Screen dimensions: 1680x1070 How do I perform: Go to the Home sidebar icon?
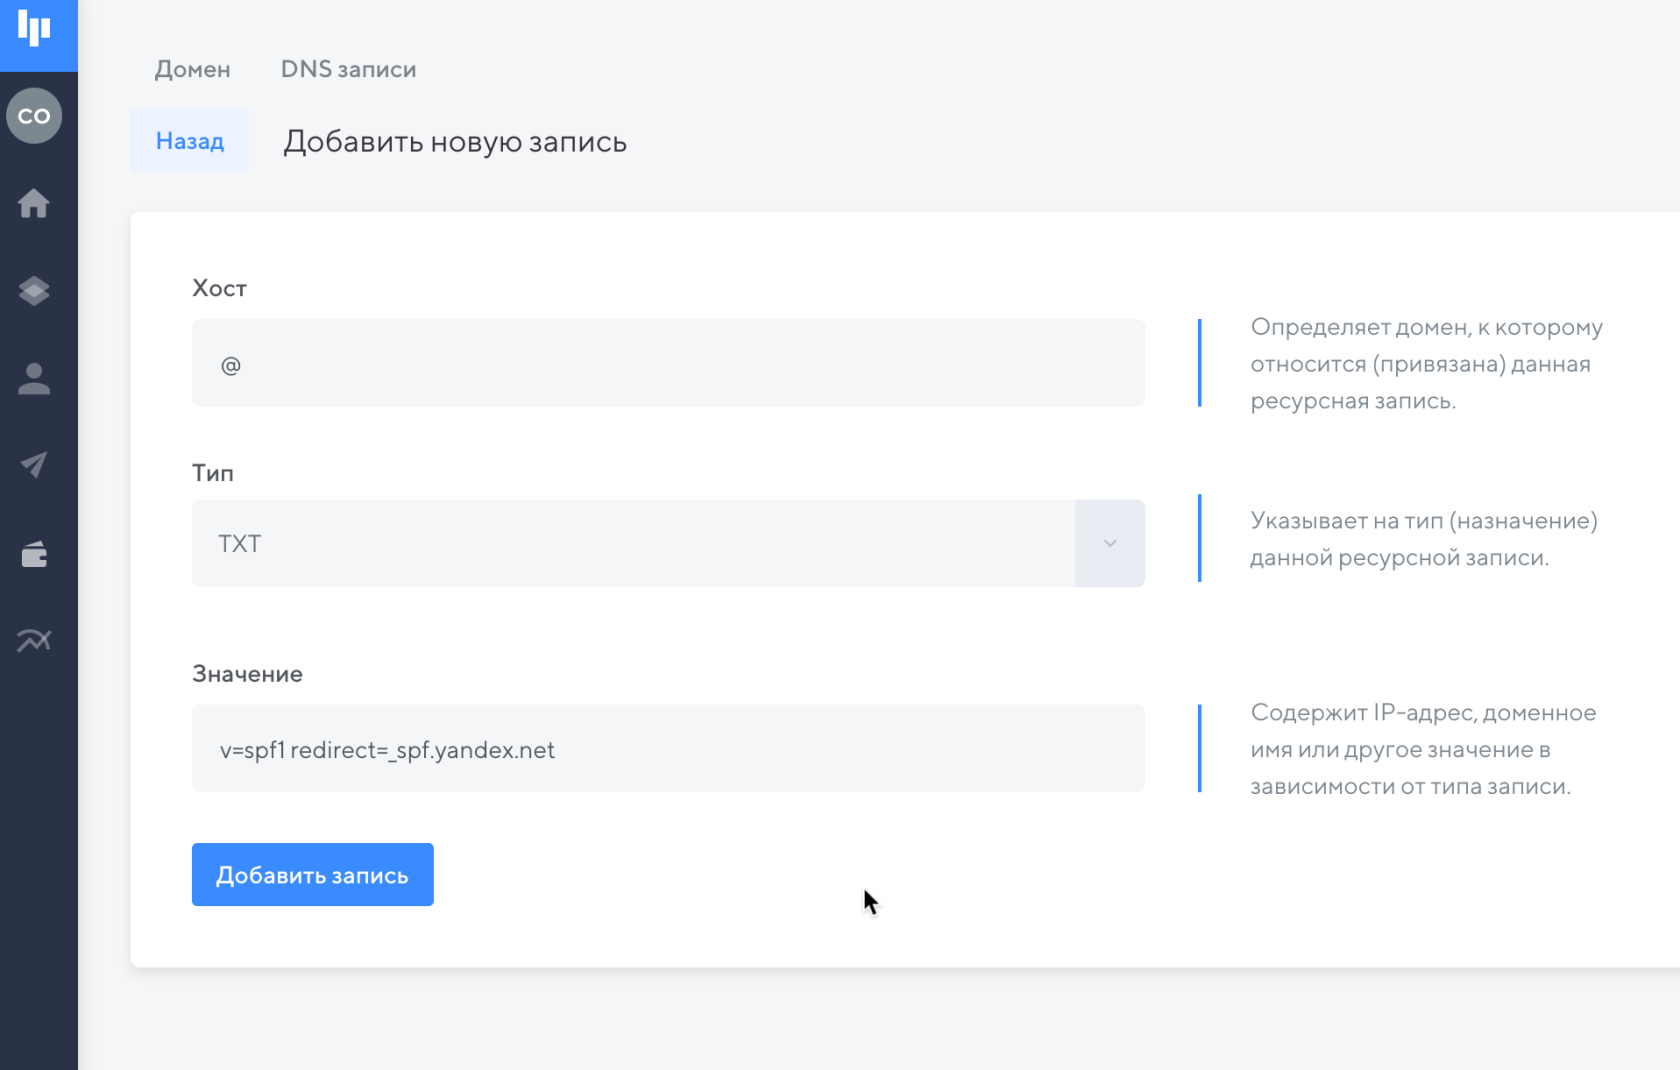click(34, 204)
